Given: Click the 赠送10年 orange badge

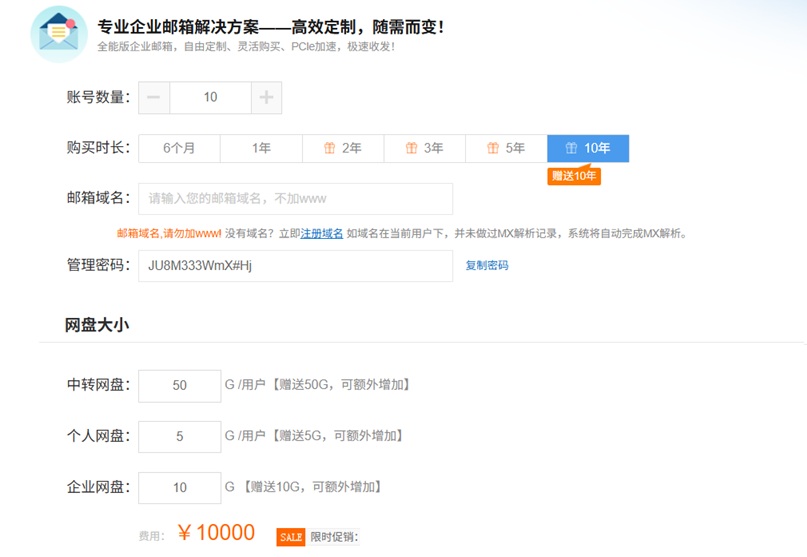Looking at the screenshot, I should [x=574, y=176].
